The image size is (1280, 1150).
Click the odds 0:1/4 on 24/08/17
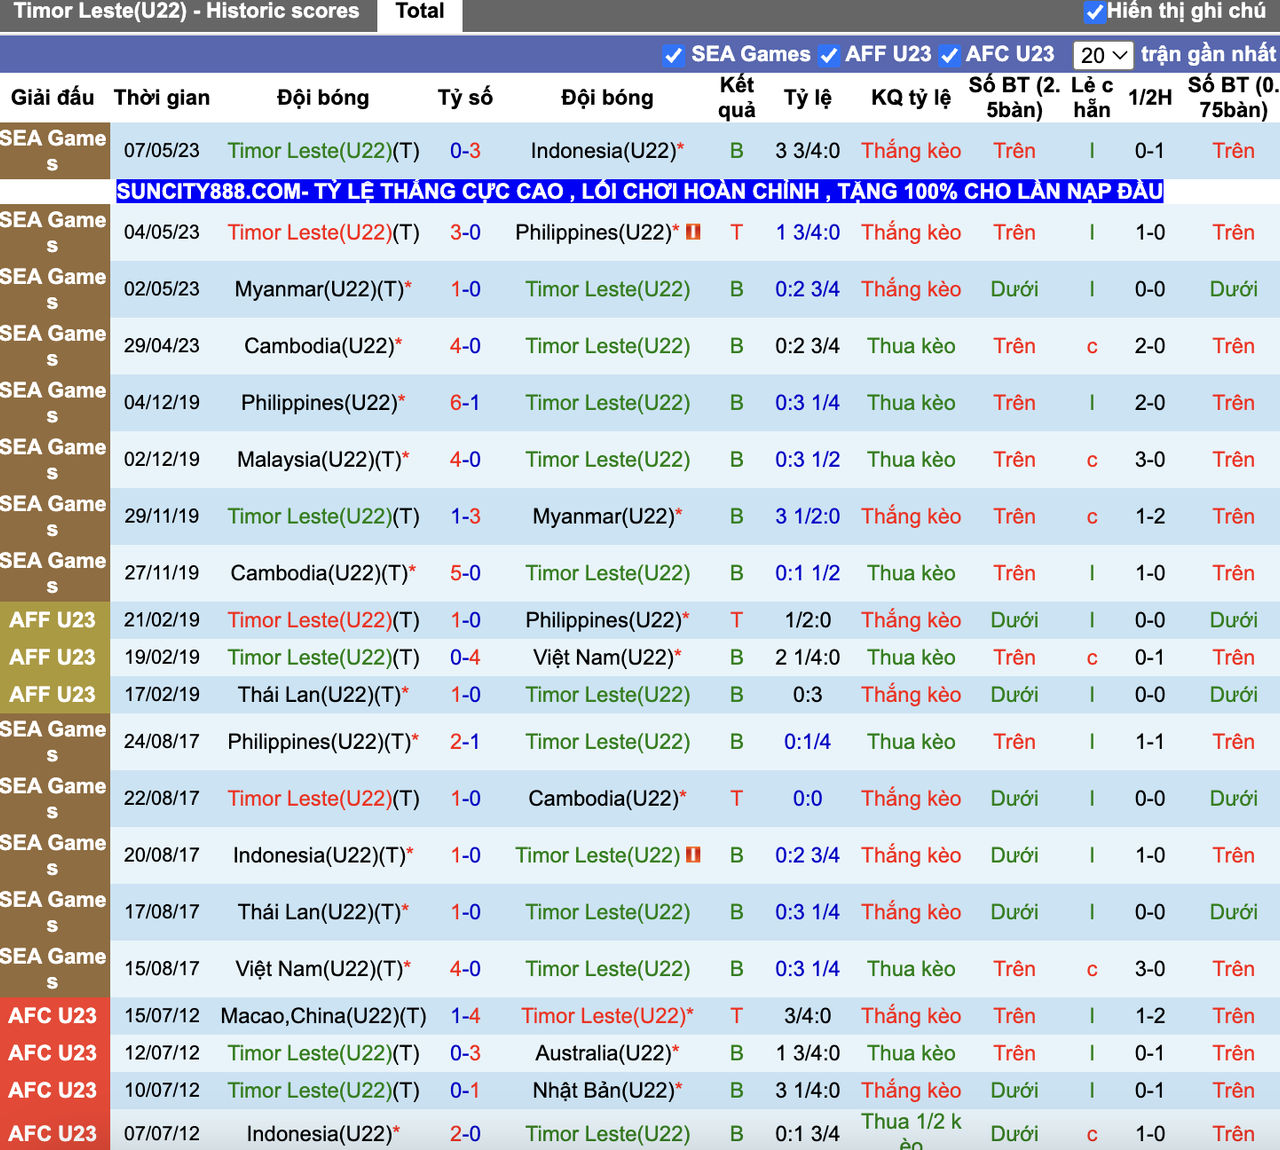pyautogui.click(x=808, y=742)
